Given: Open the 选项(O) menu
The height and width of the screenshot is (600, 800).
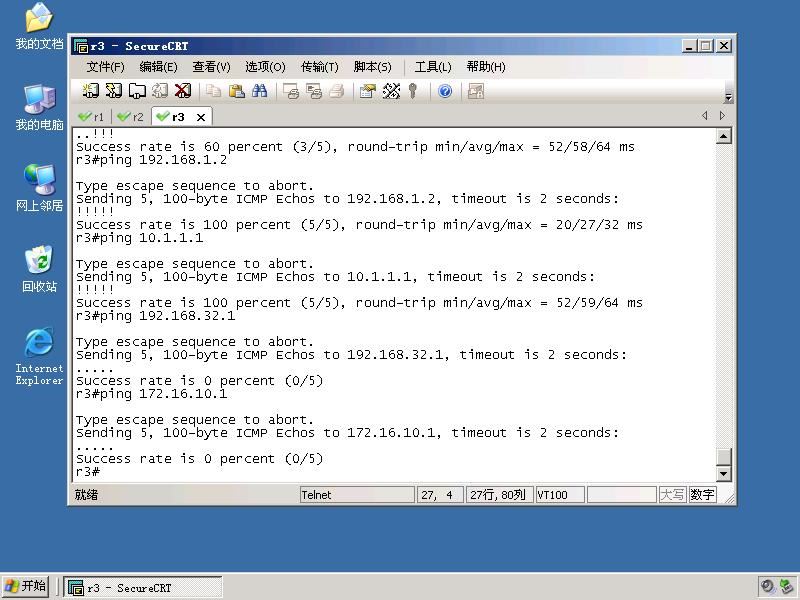Looking at the screenshot, I should [265, 67].
